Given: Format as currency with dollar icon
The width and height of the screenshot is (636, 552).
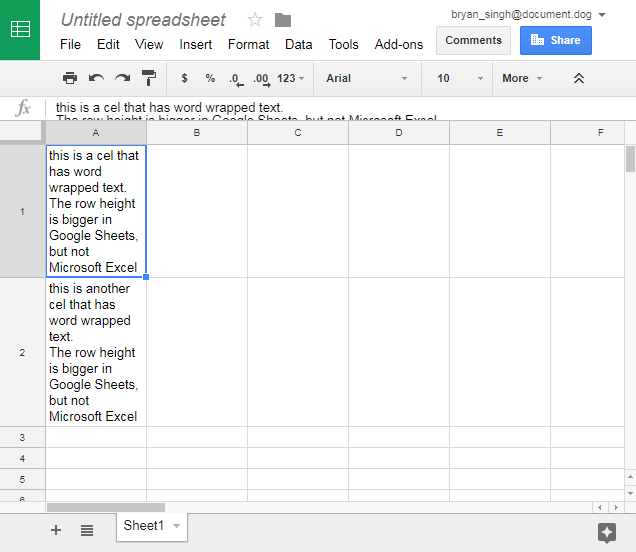Looking at the screenshot, I should [x=184, y=78].
